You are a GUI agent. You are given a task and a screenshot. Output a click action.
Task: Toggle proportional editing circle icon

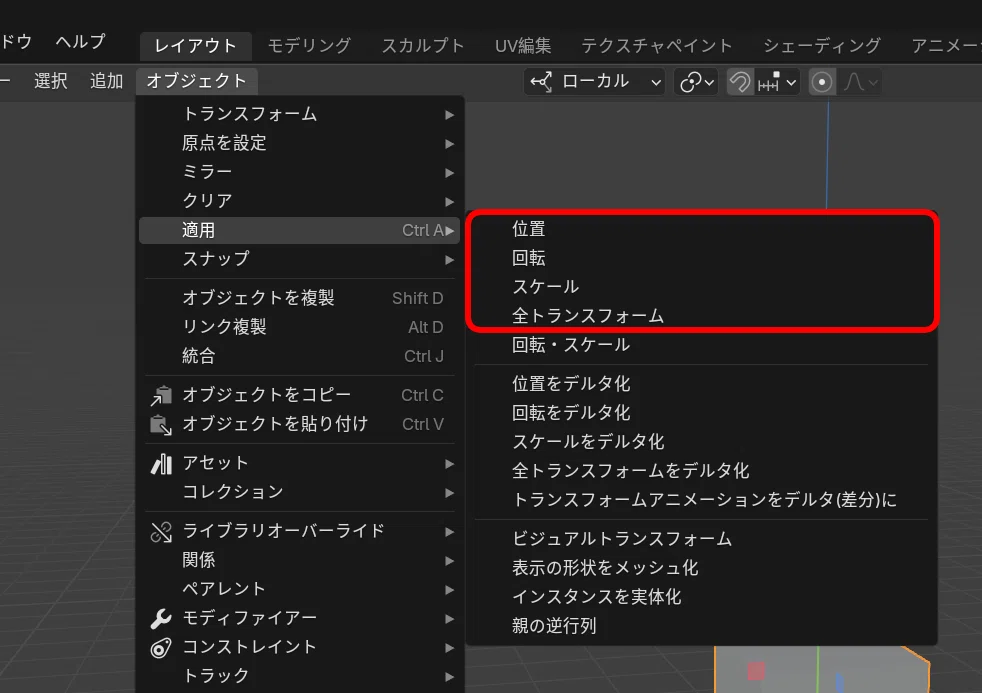(822, 82)
